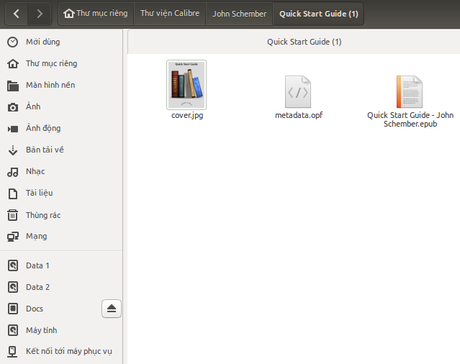Click the Thùng rác trash icon
This screenshot has width=460, height=364.
[13, 215]
